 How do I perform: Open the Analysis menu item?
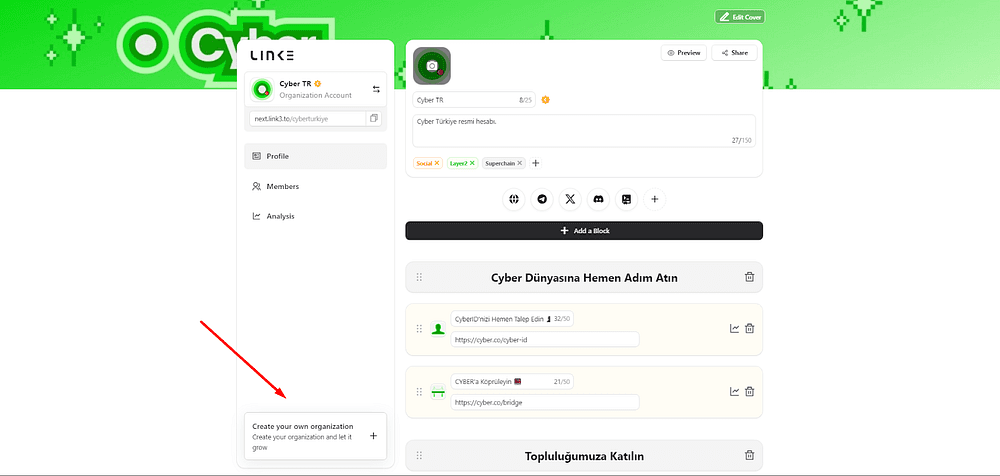(x=315, y=216)
